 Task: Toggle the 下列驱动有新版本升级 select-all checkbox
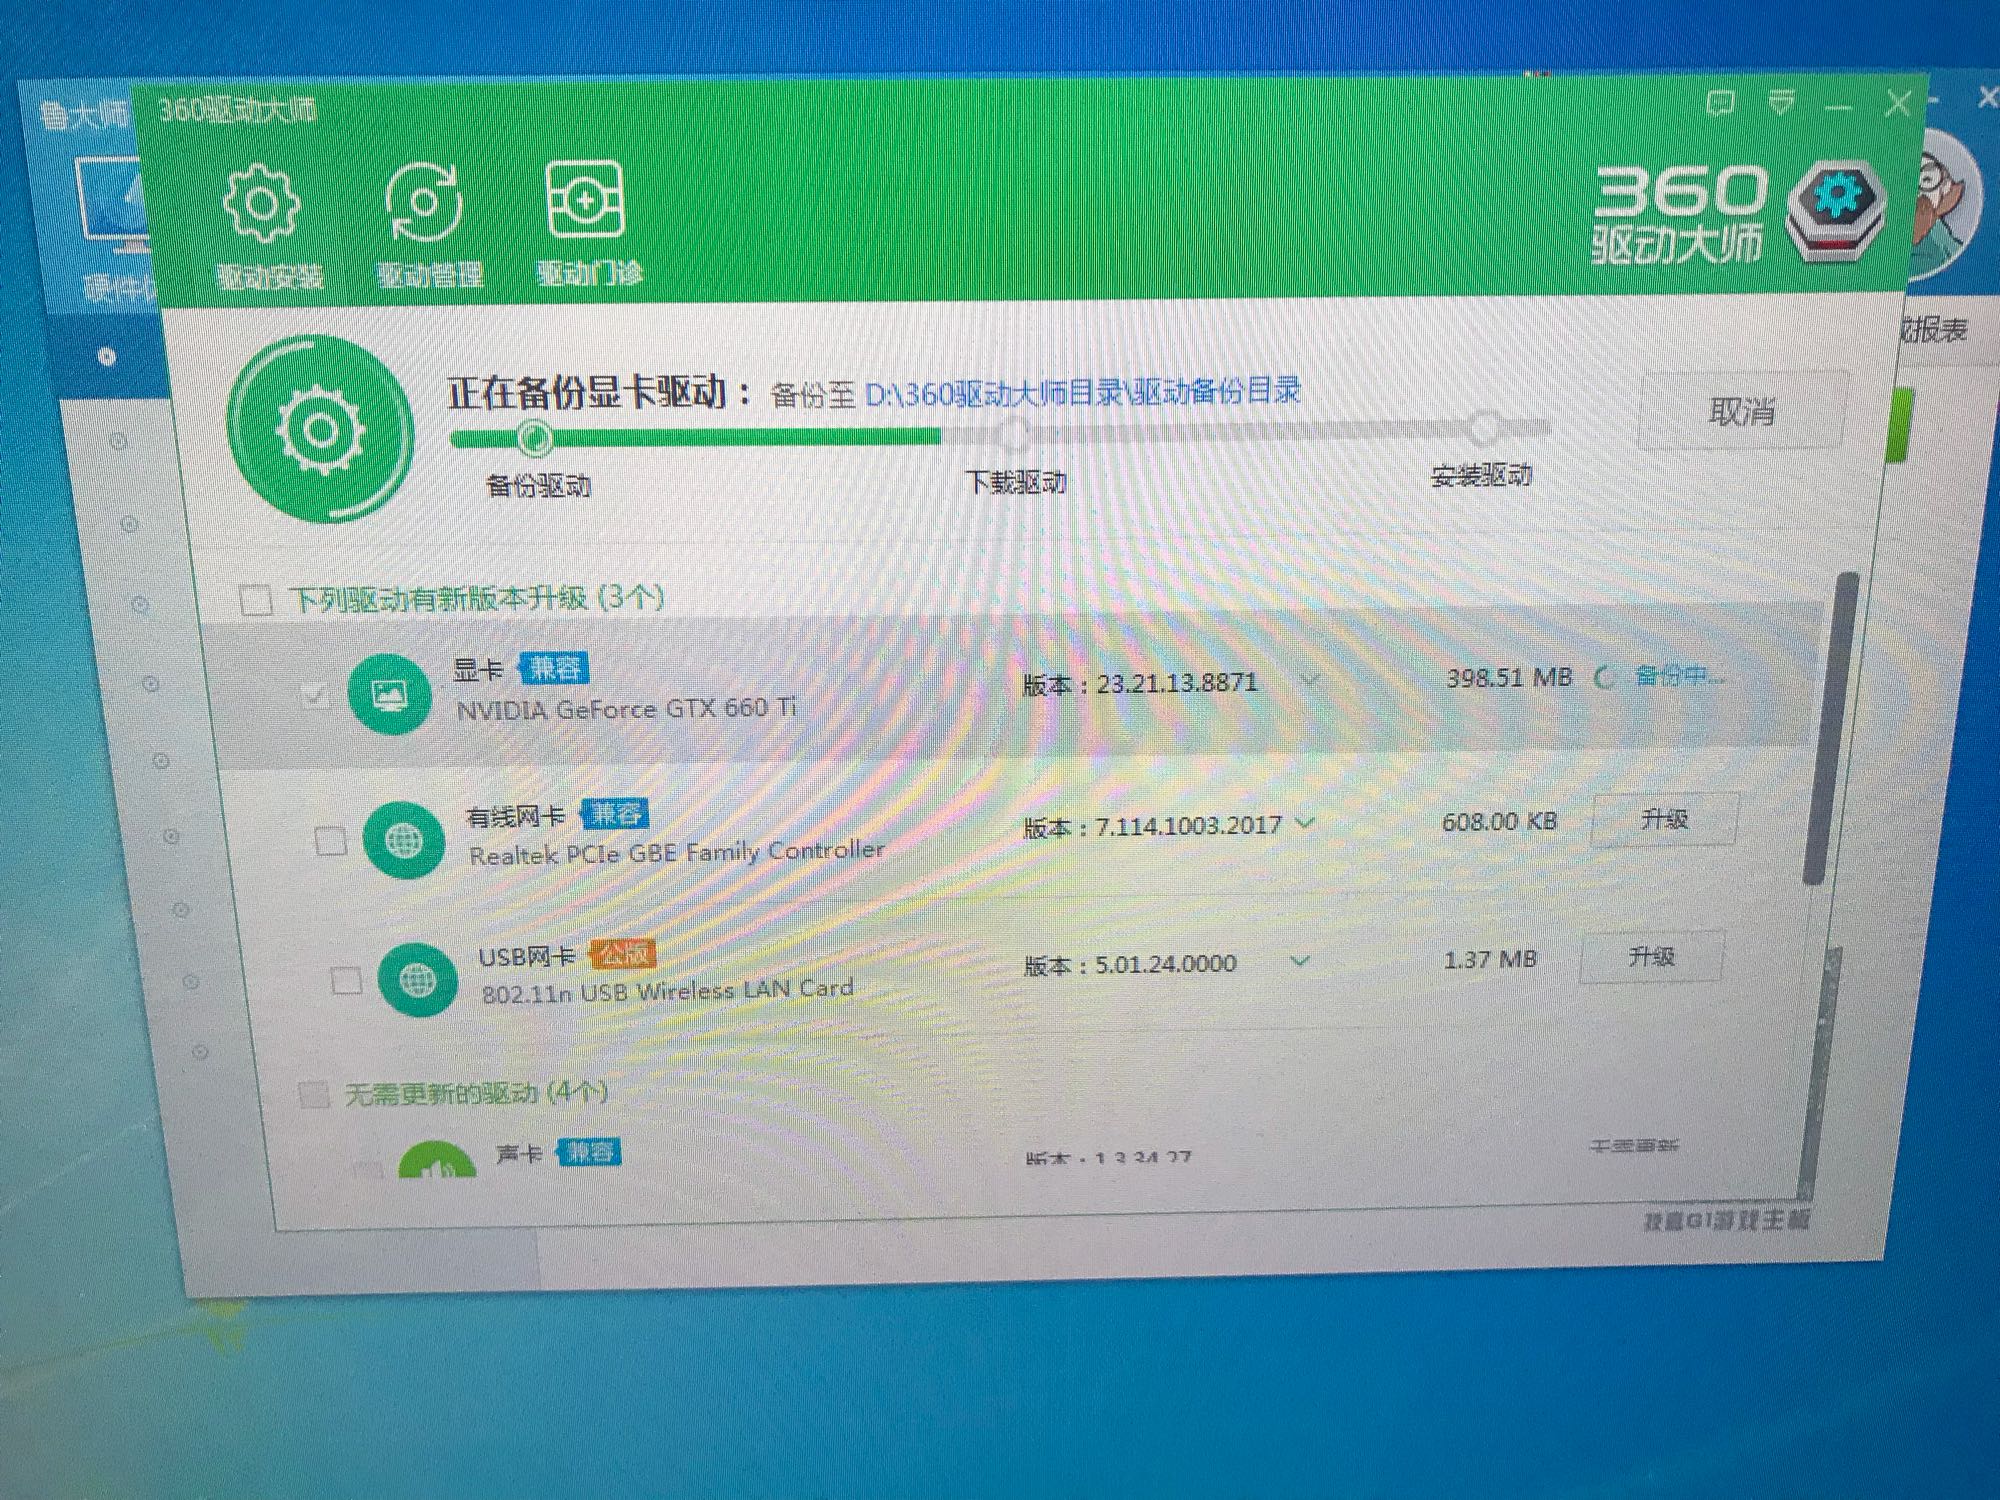pyautogui.click(x=256, y=600)
